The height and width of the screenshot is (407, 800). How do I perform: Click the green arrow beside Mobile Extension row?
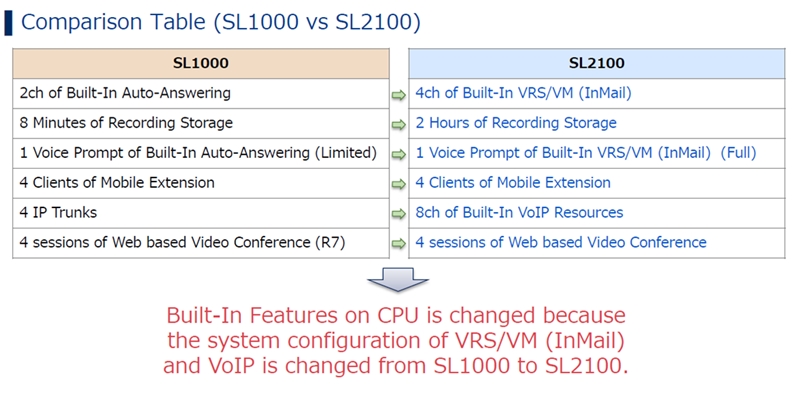[x=398, y=184]
